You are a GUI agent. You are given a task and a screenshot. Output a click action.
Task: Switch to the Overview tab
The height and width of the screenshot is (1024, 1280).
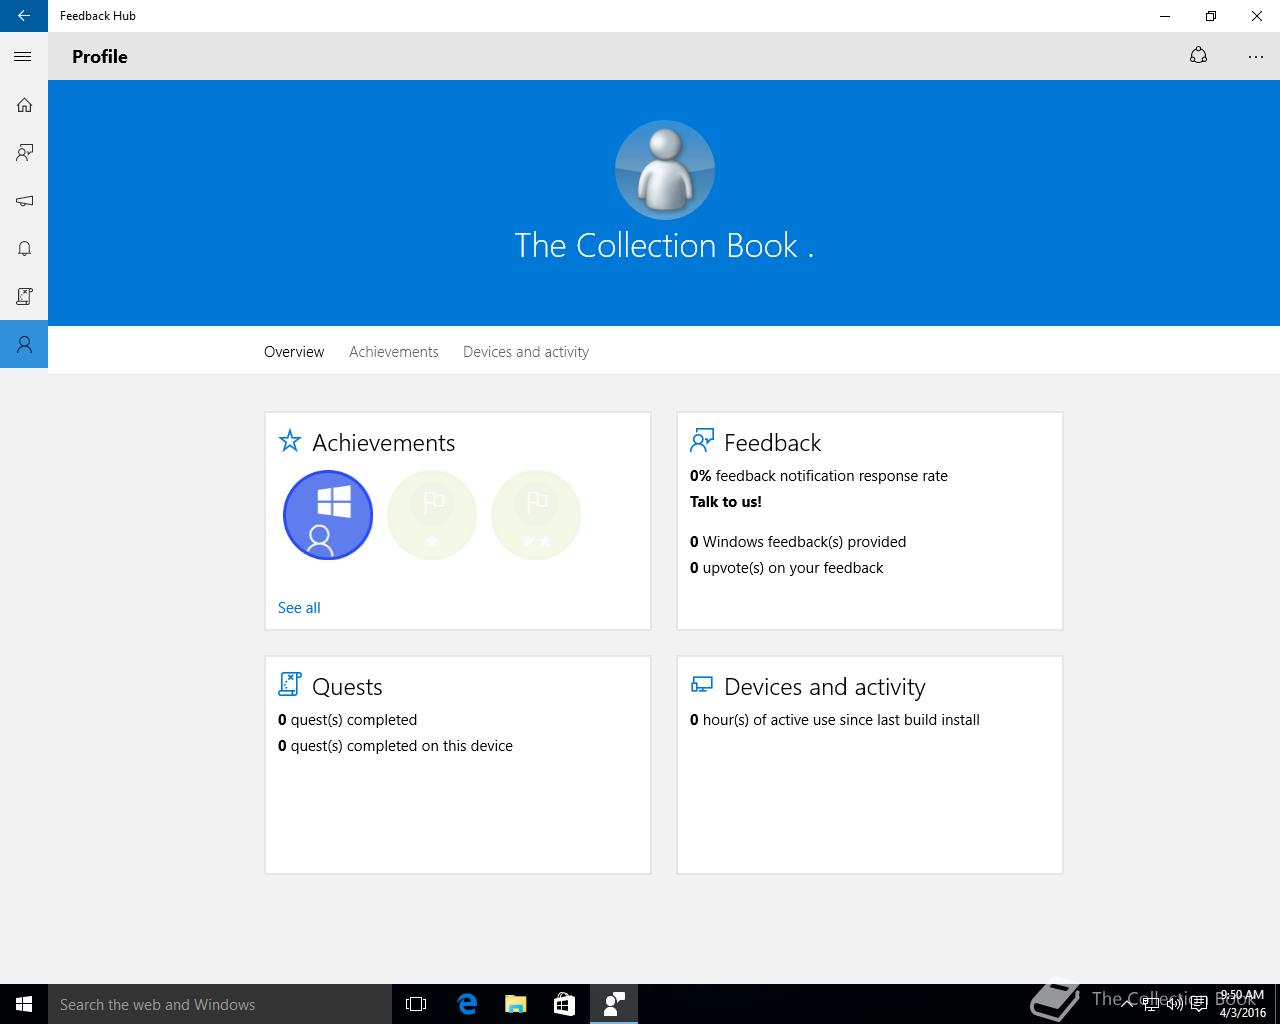click(294, 352)
